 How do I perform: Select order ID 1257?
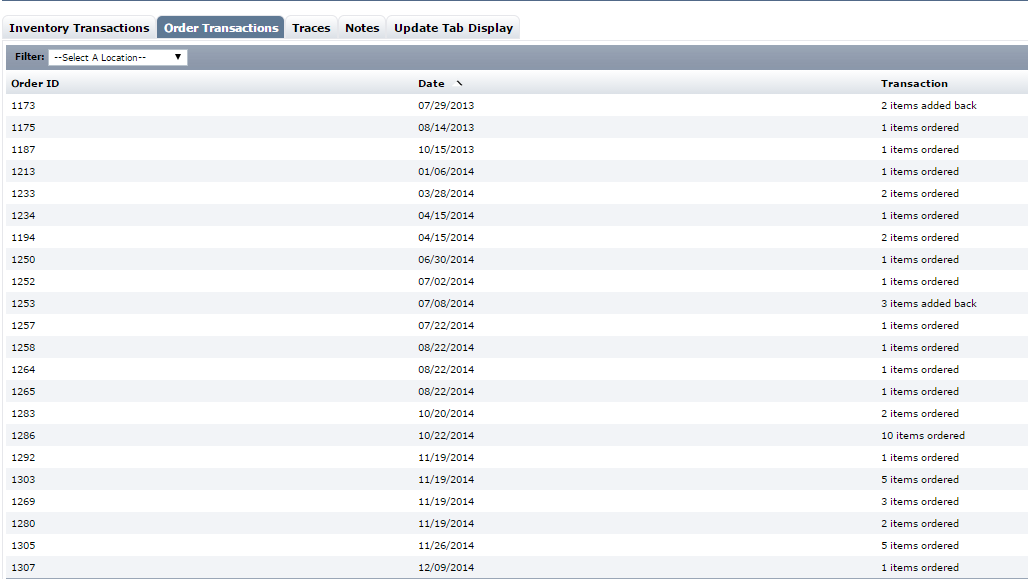23,325
